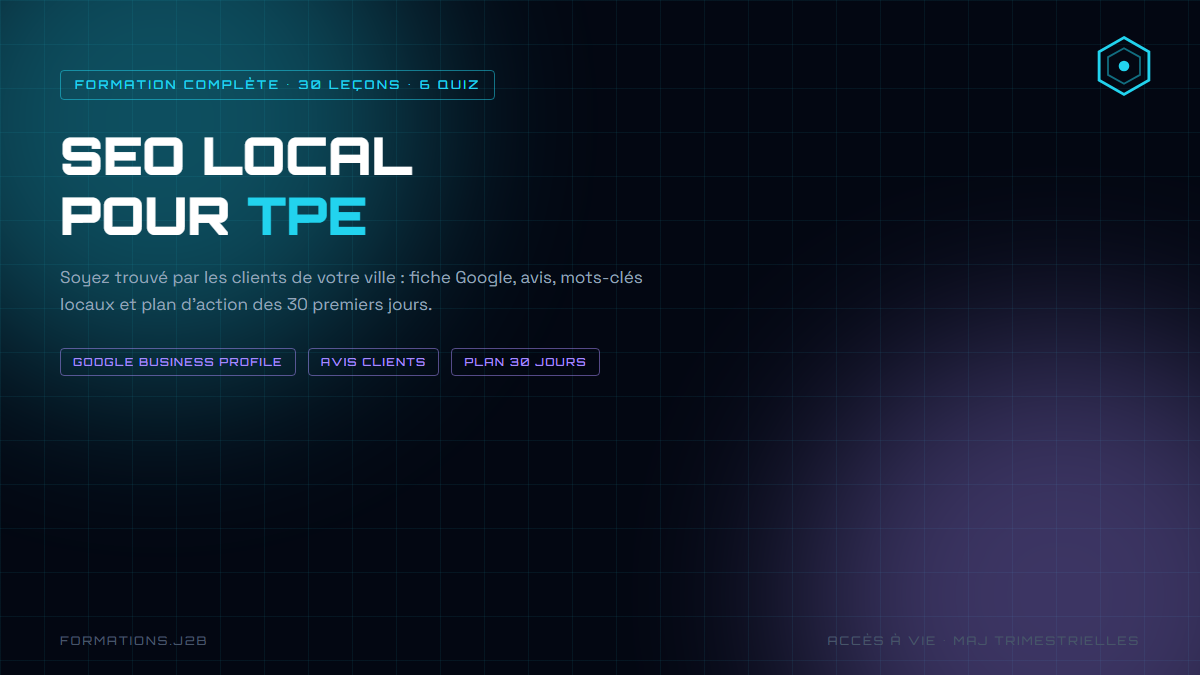
Task: Click the Formation Complète badge
Action: pyautogui.click(x=277, y=85)
